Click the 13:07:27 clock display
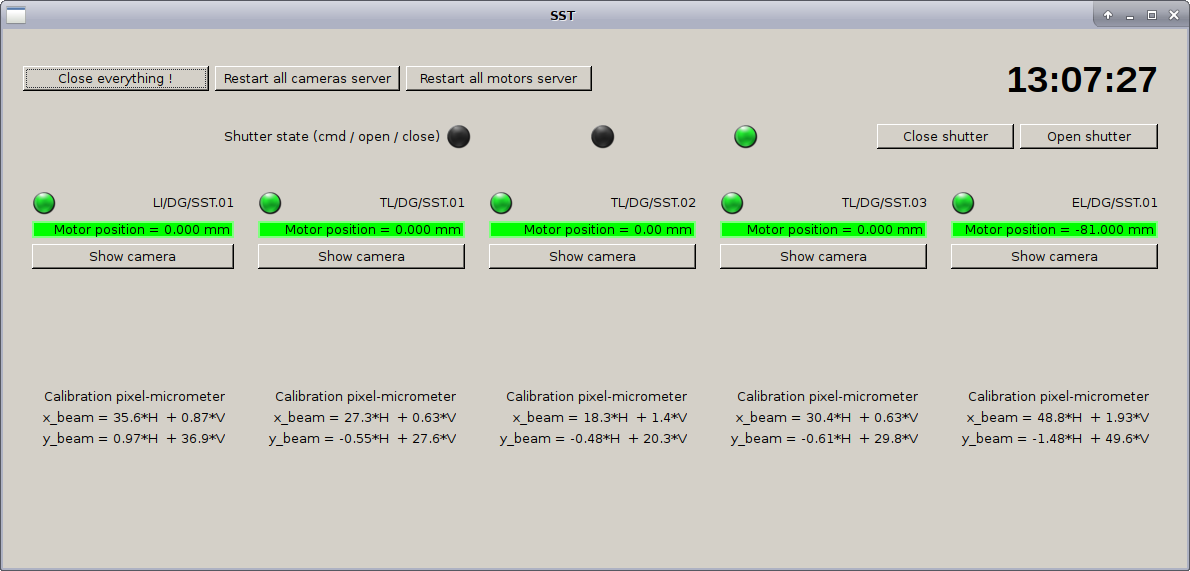 pyautogui.click(x=1081, y=80)
